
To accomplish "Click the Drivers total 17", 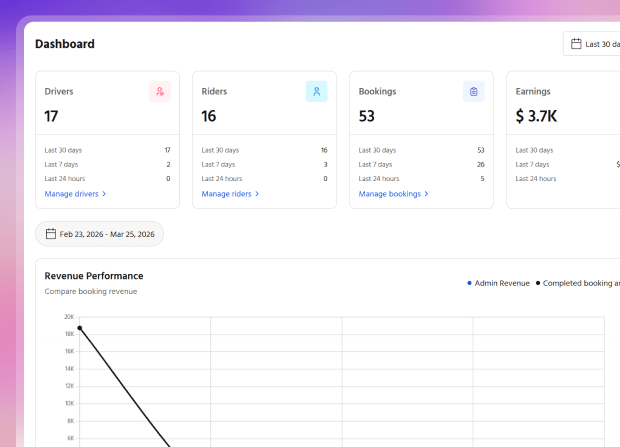I will coord(51,116).
